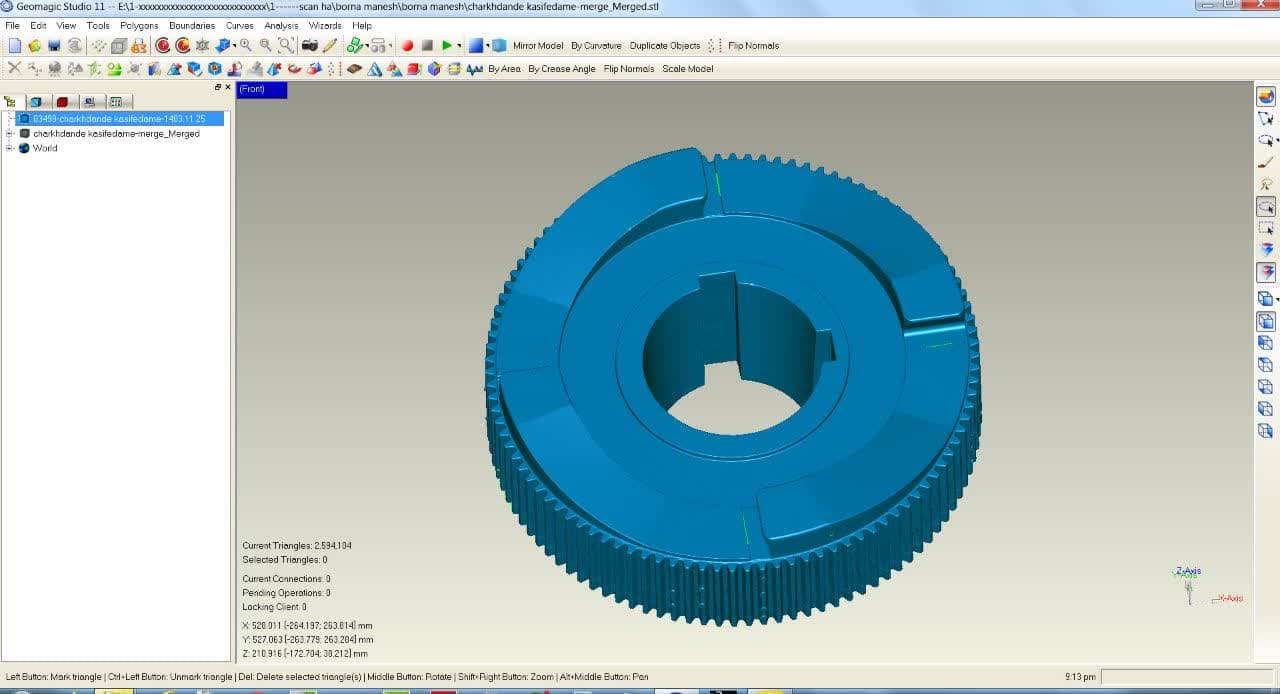Click the blue Save disk icon

coord(54,45)
